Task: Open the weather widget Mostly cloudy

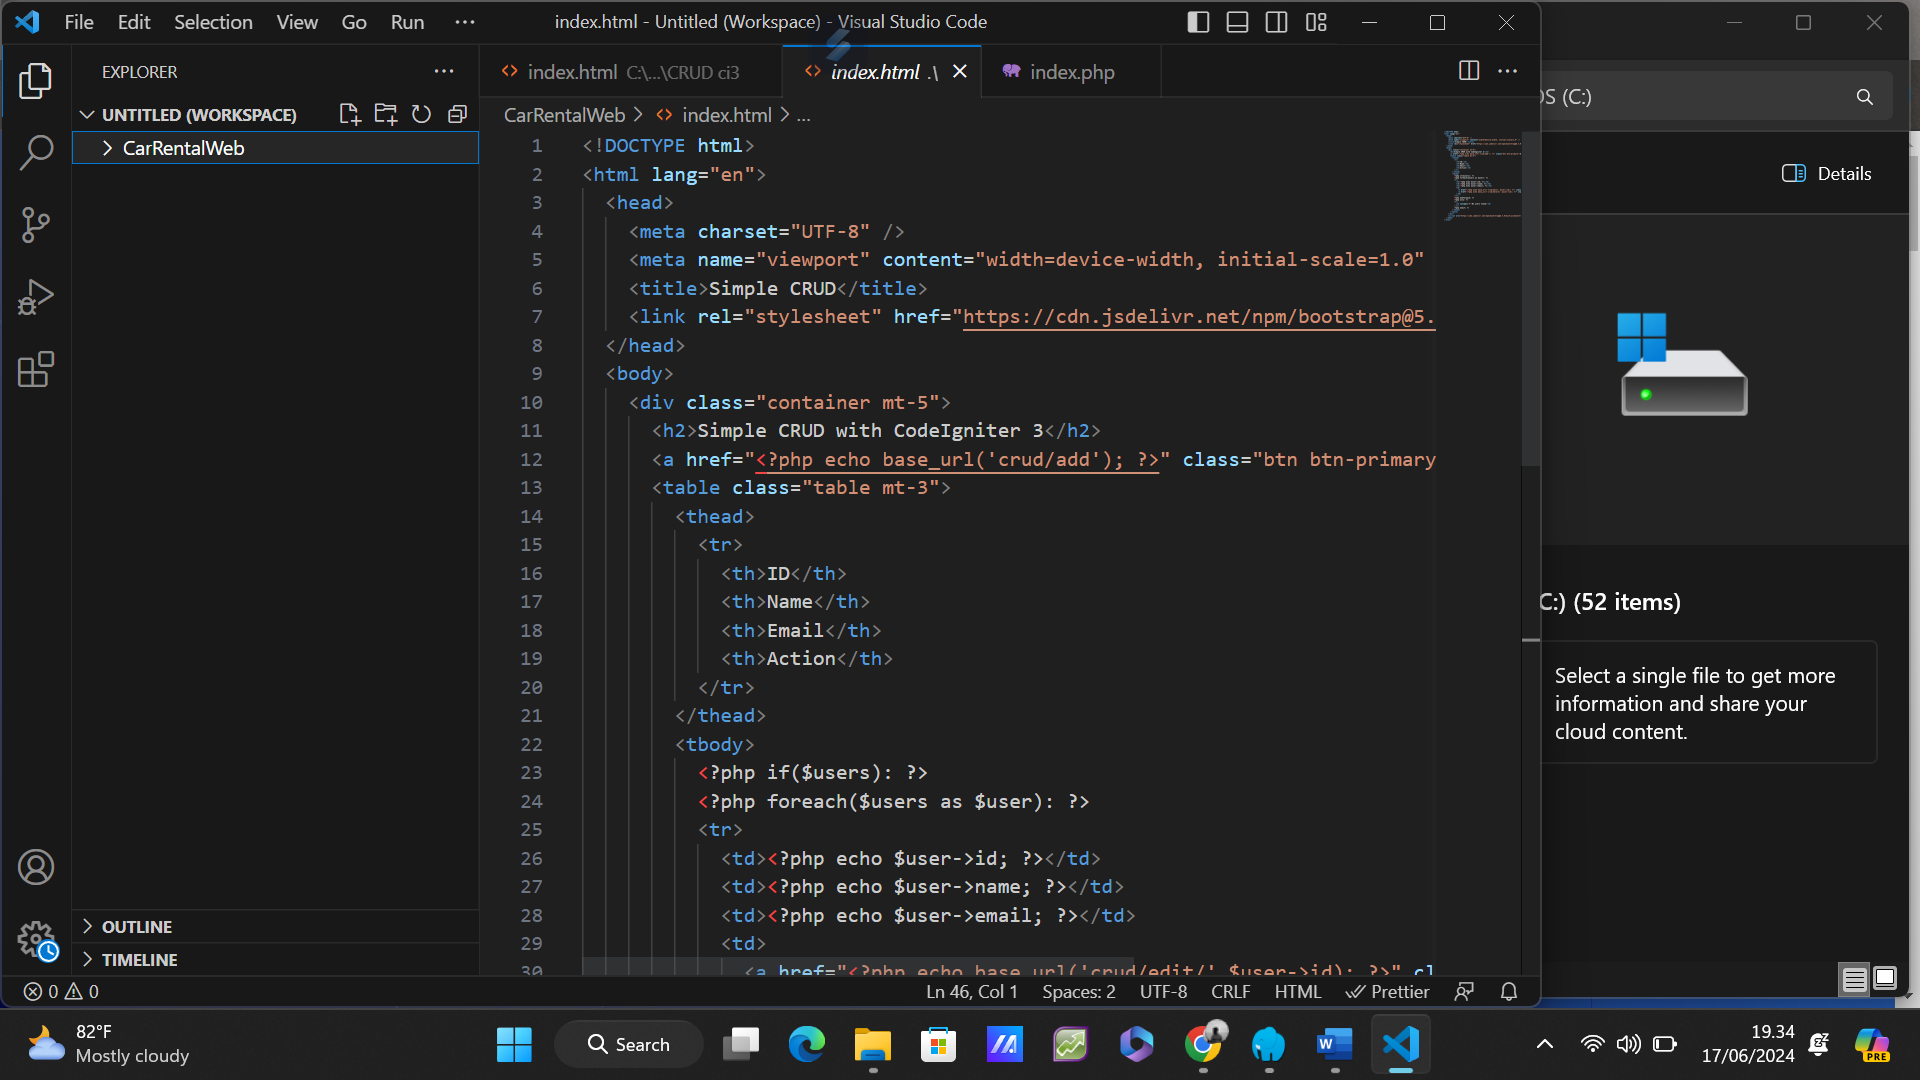Action: (x=110, y=1045)
